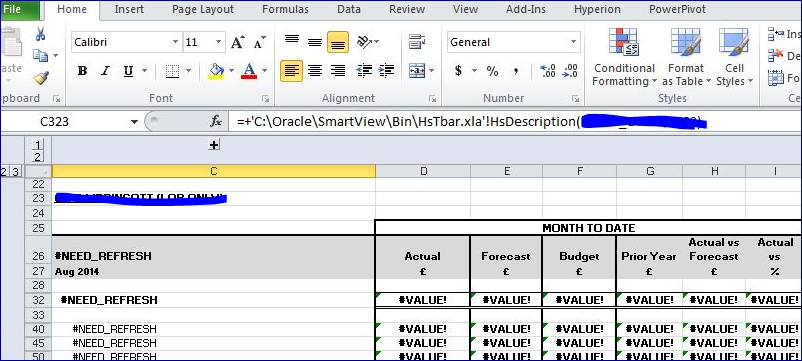Open Alignment dialog launcher
The width and height of the screenshot is (802, 361).
click(x=433, y=98)
